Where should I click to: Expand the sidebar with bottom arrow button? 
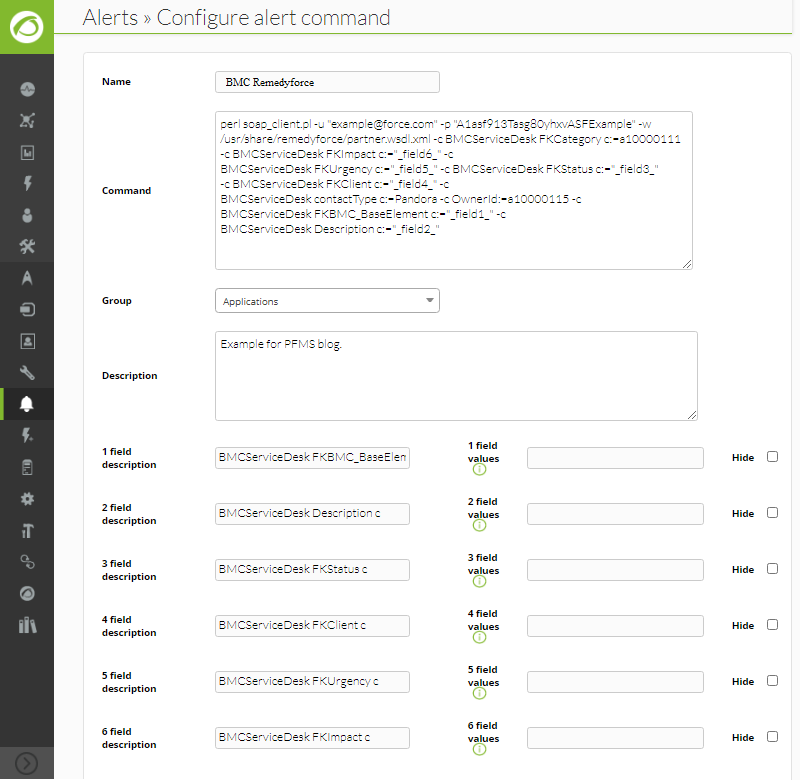pyautogui.click(x=27, y=764)
